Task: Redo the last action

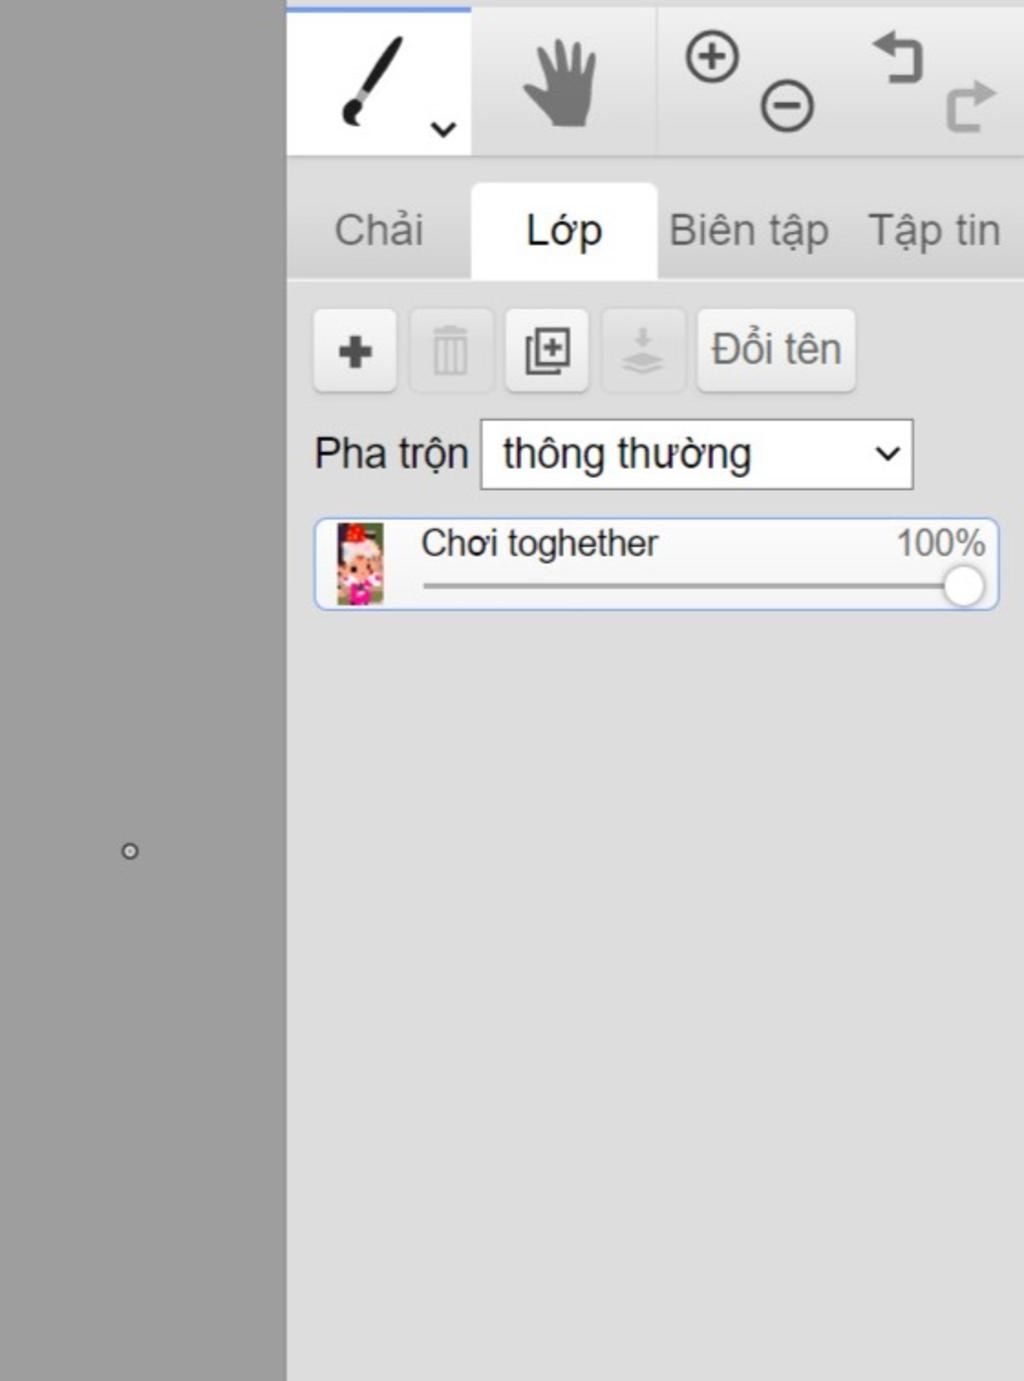Action: 971,106
